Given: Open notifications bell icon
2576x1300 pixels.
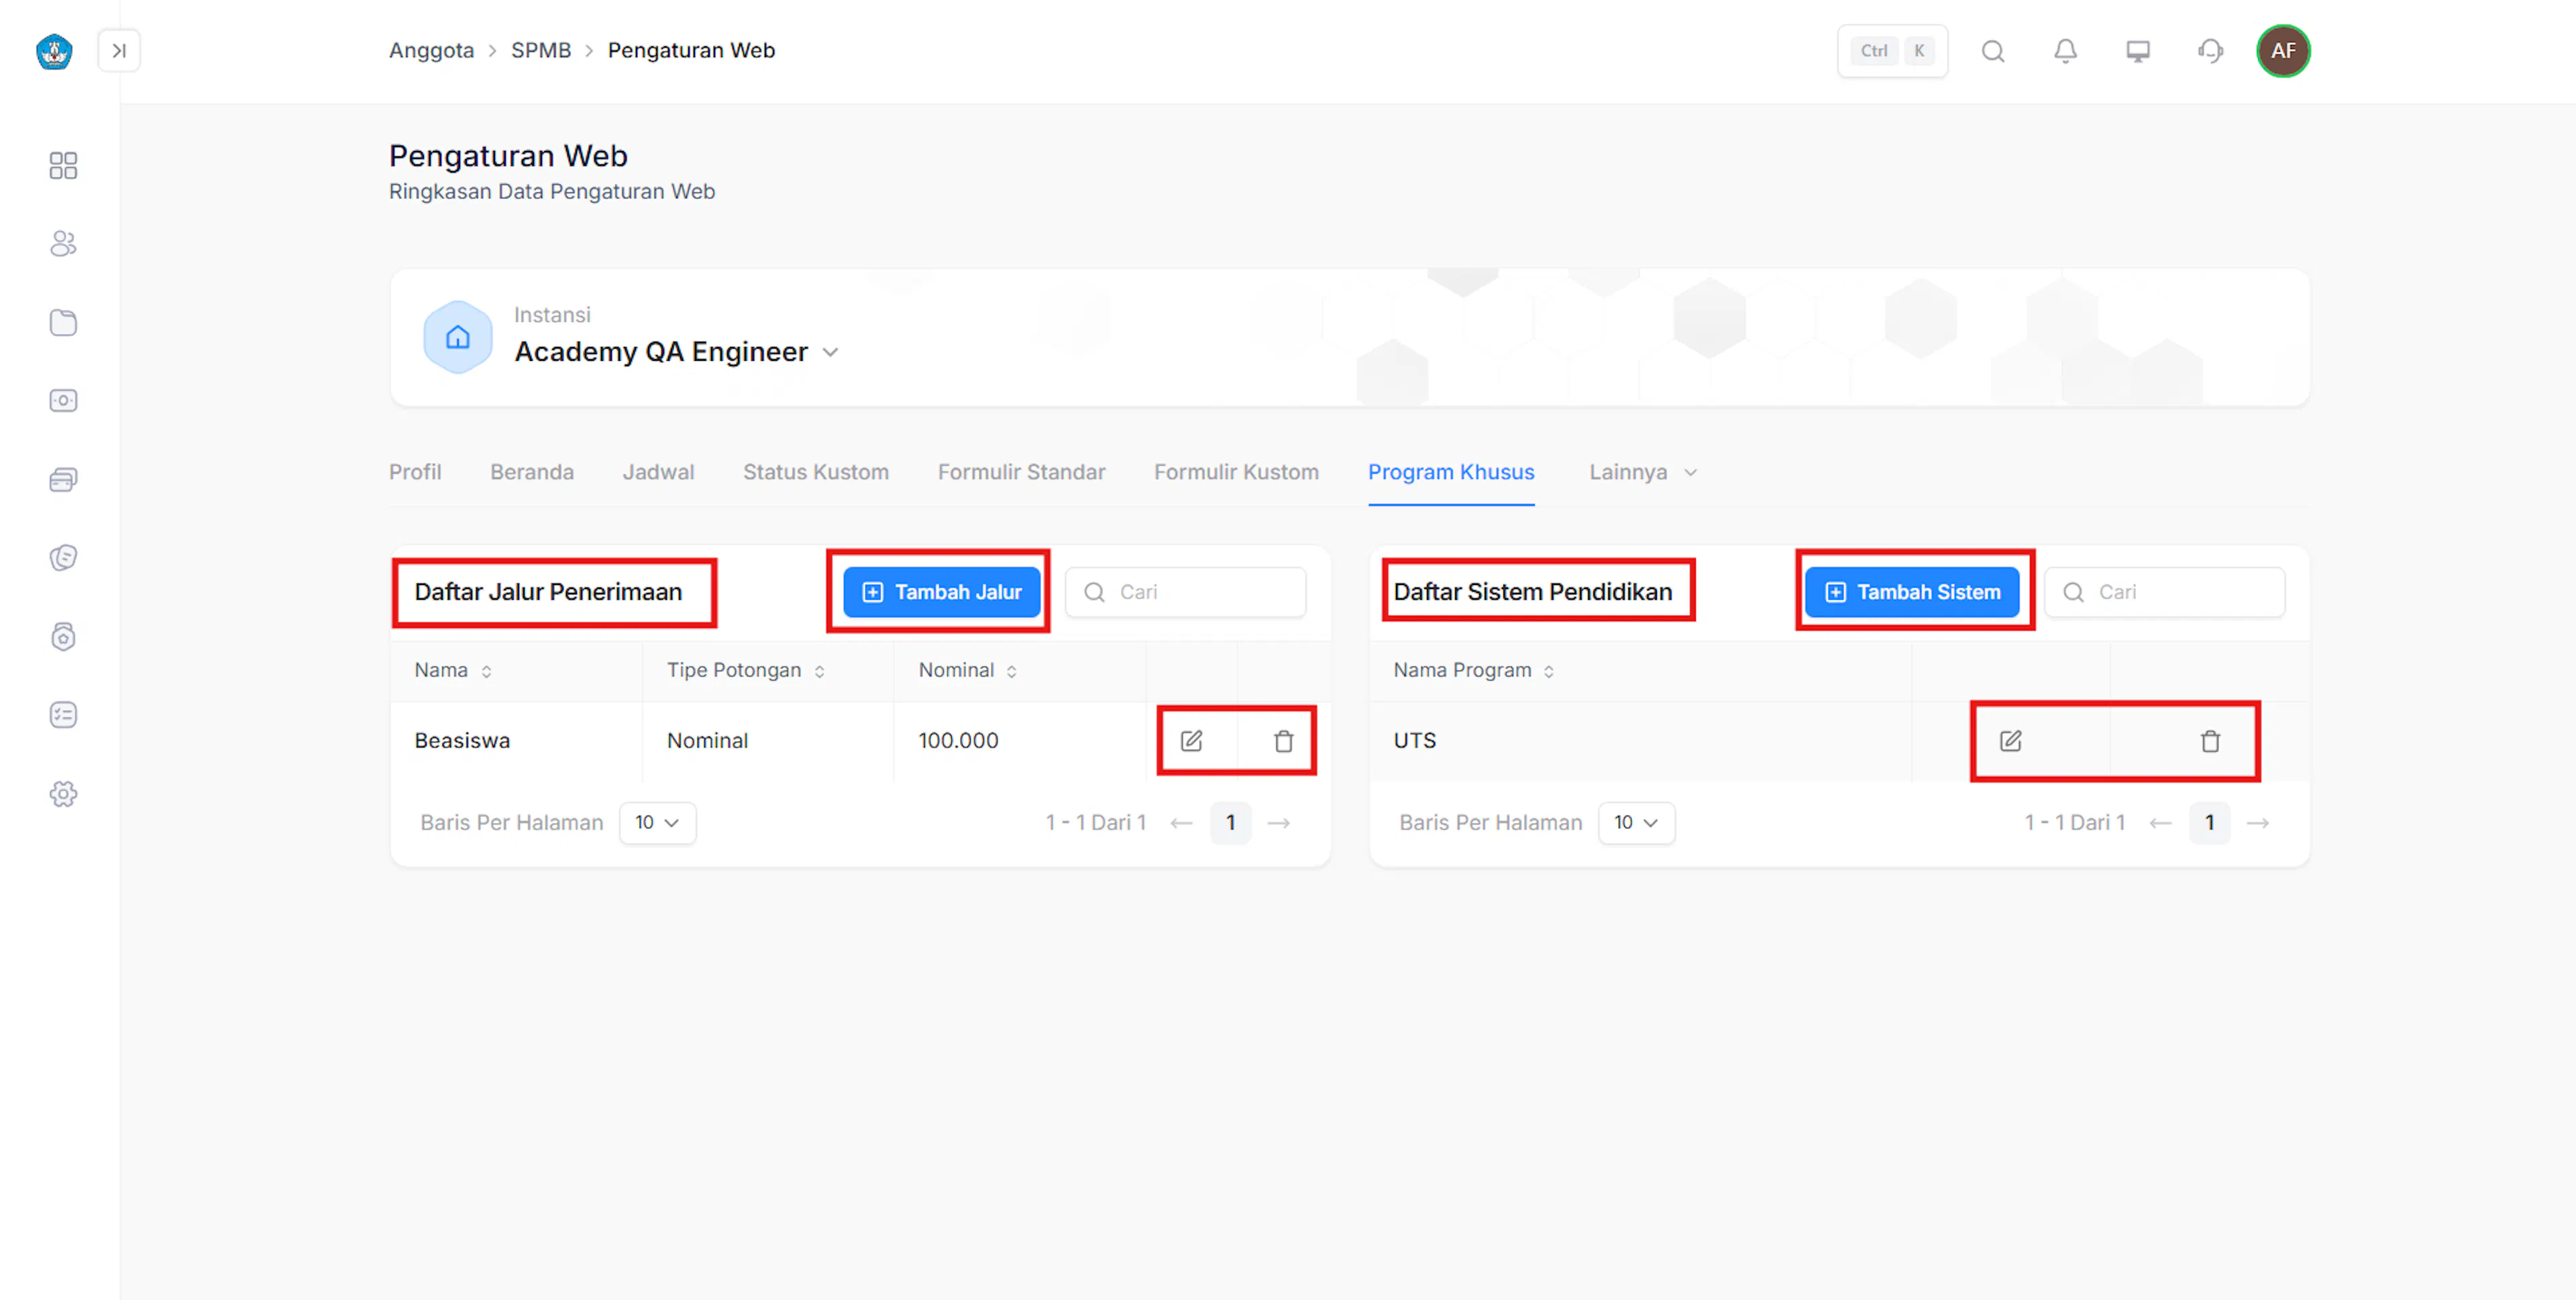Looking at the screenshot, I should tap(2065, 51).
